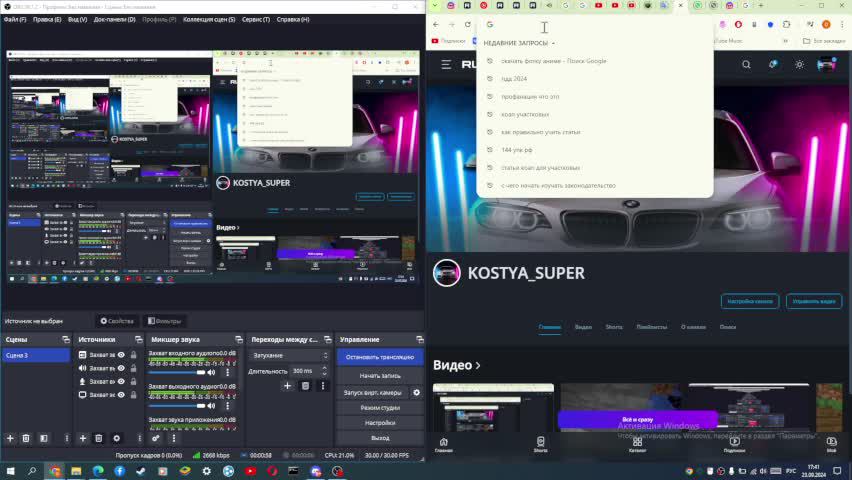The image size is (852, 480).
Task: Open the Сервис menu in OBS
Action: 256,20
